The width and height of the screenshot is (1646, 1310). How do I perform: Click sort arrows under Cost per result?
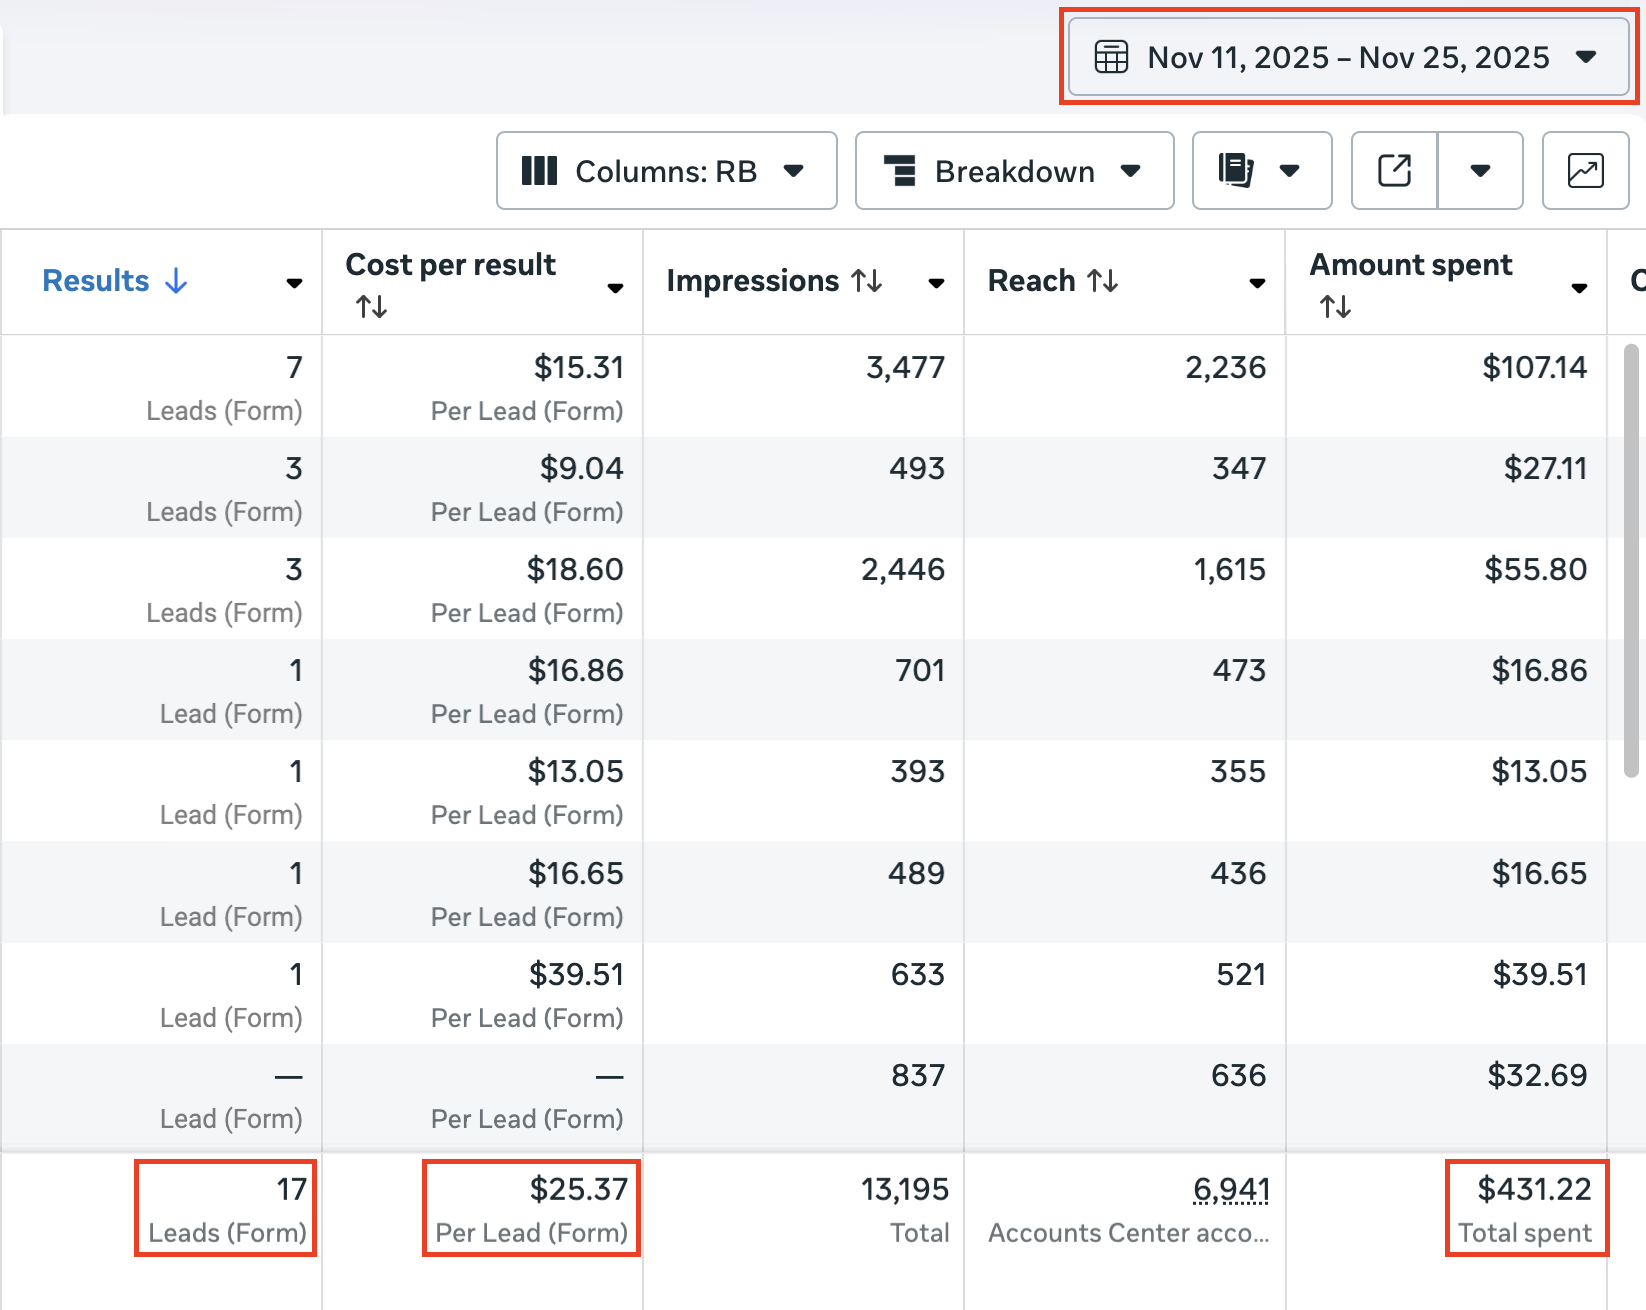click(372, 307)
